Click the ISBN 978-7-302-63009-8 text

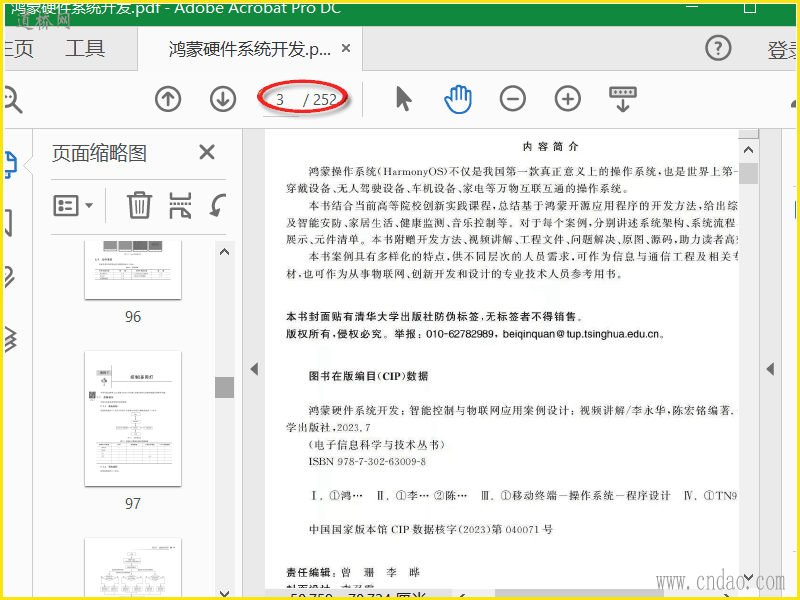pos(367,462)
